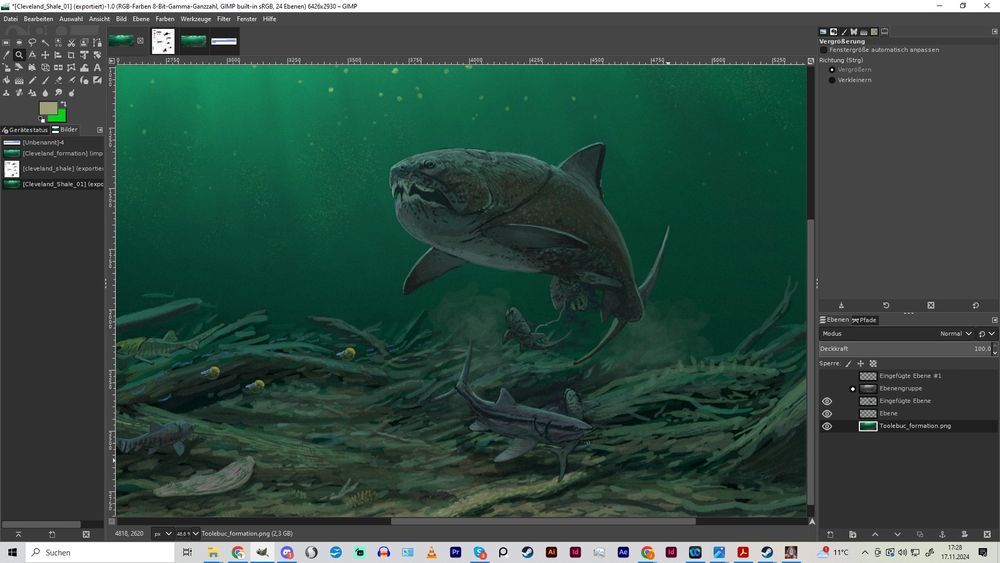This screenshot has height=563, width=1000.
Task: Open the px unit dropdown in status bar
Action: coord(163,534)
